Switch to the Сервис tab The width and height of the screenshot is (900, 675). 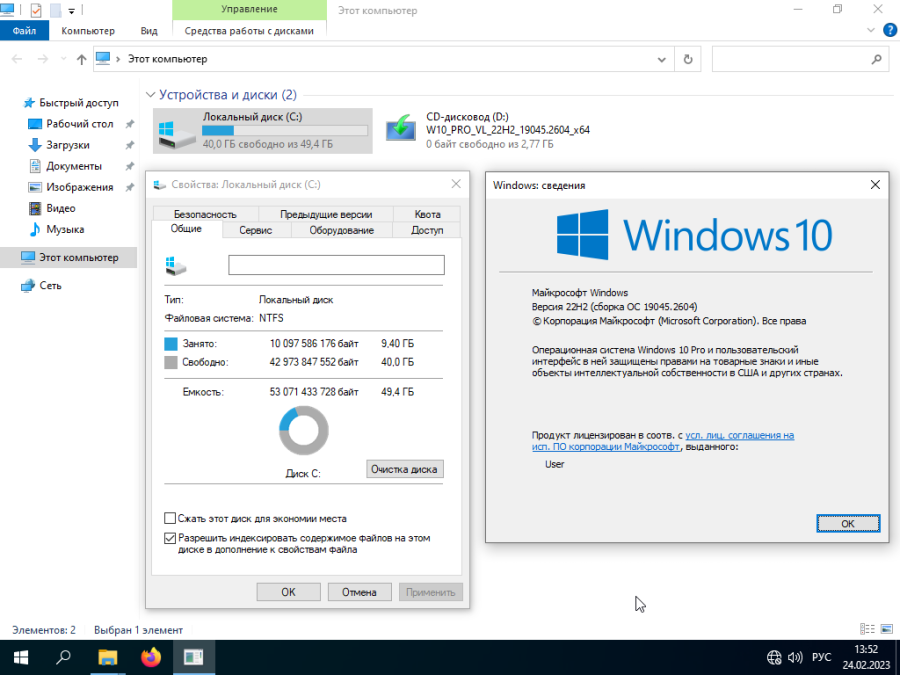(x=255, y=230)
